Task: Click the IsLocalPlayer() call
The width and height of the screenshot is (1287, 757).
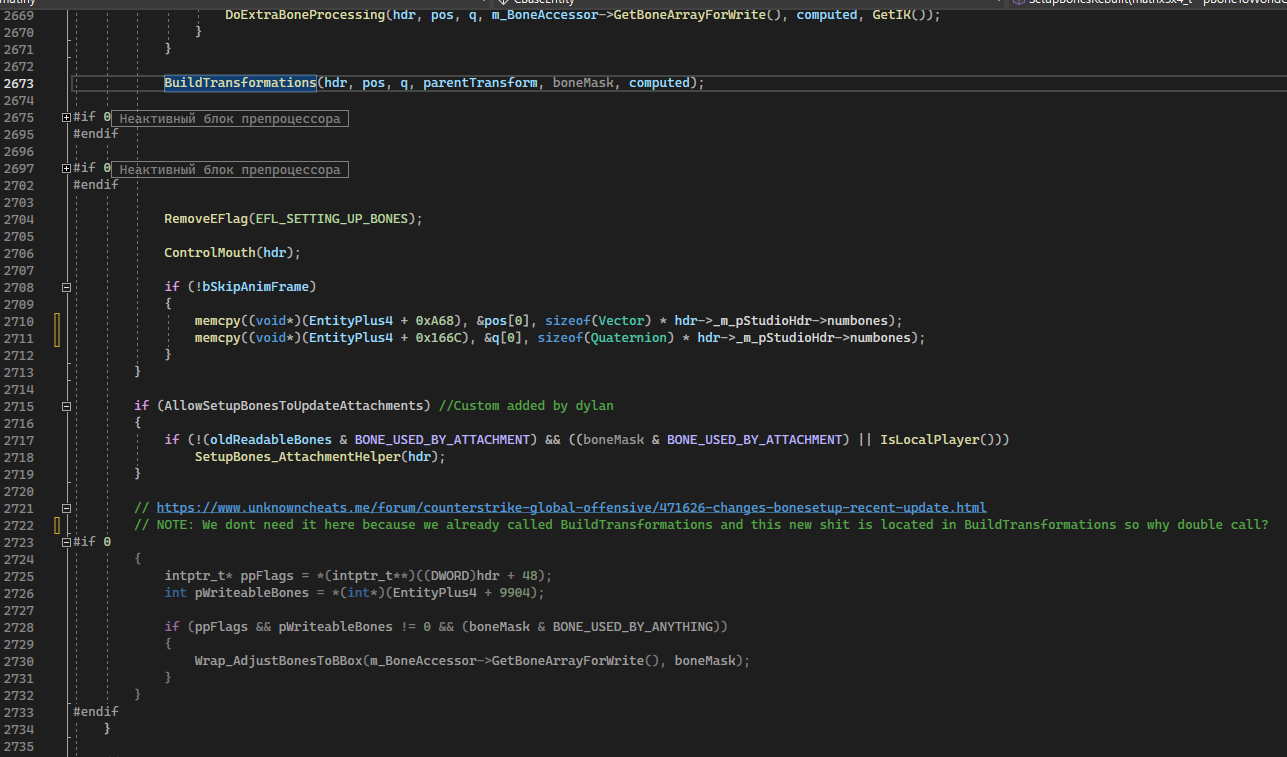Action: click(x=941, y=440)
